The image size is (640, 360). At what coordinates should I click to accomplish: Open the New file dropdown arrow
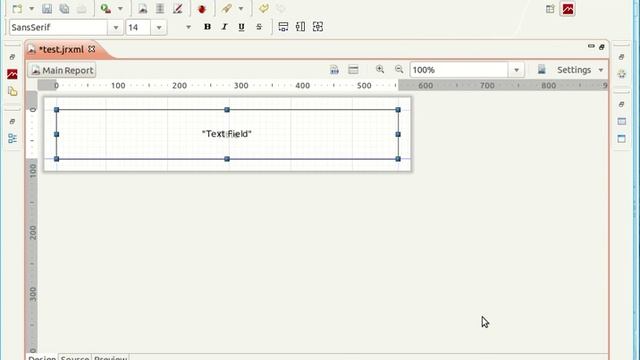(31, 9)
